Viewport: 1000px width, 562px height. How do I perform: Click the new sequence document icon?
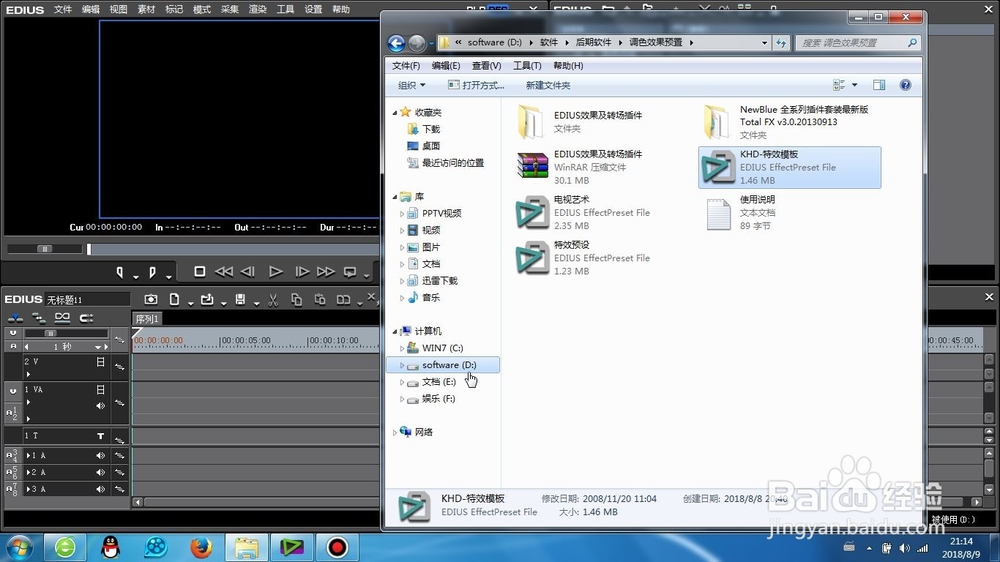[174, 299]
